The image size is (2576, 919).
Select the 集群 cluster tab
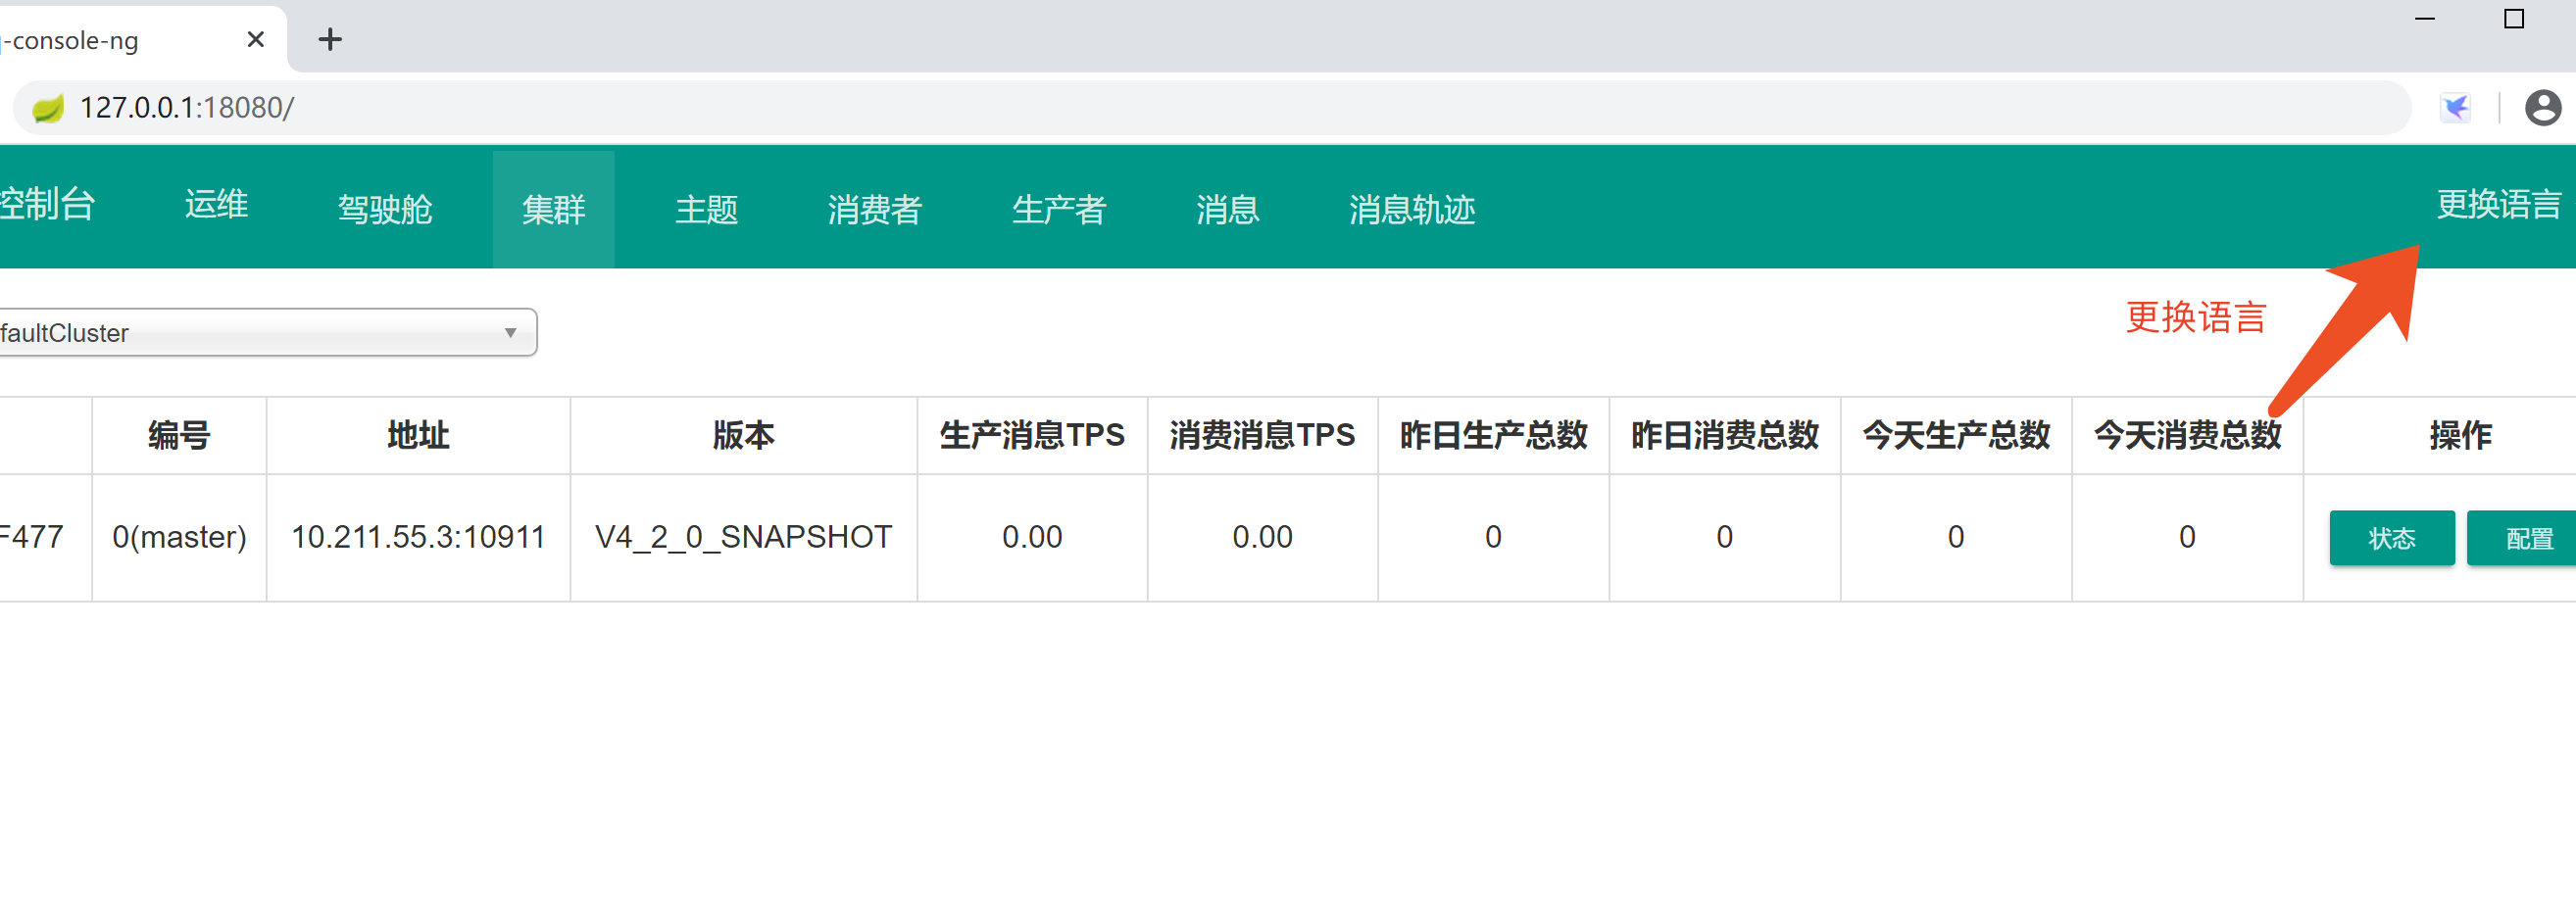pos(553,209)
